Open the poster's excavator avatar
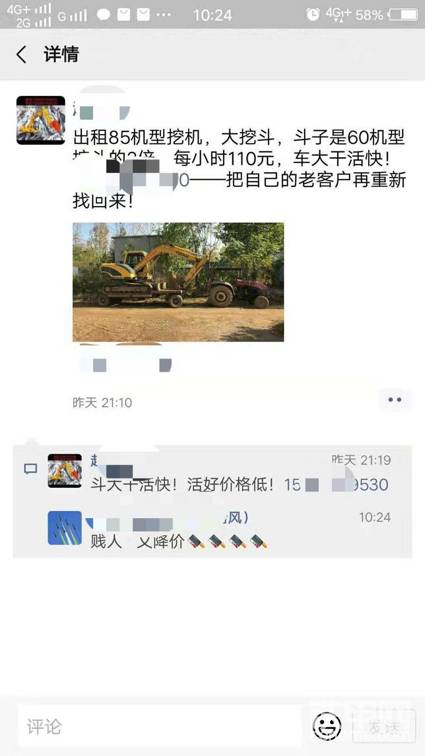Viewport: 425px width, 756px height. click(x=41, y=120)
